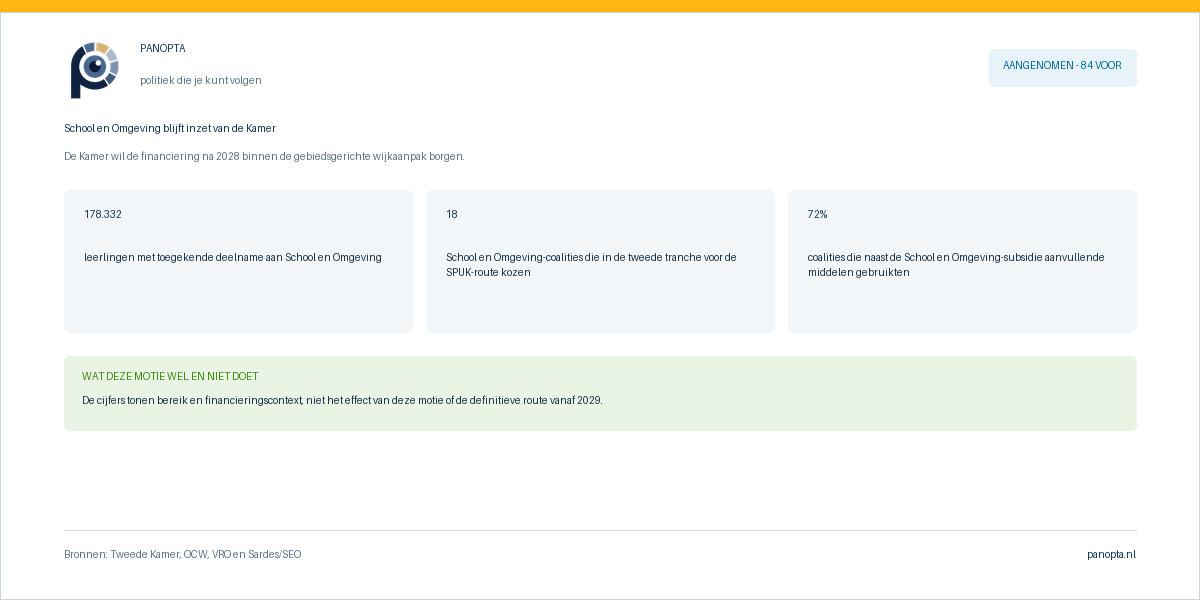This screenshot has width=1200, height=600.
Task: Click the SPUK-route coalities description text
Action: coord(591,264)
